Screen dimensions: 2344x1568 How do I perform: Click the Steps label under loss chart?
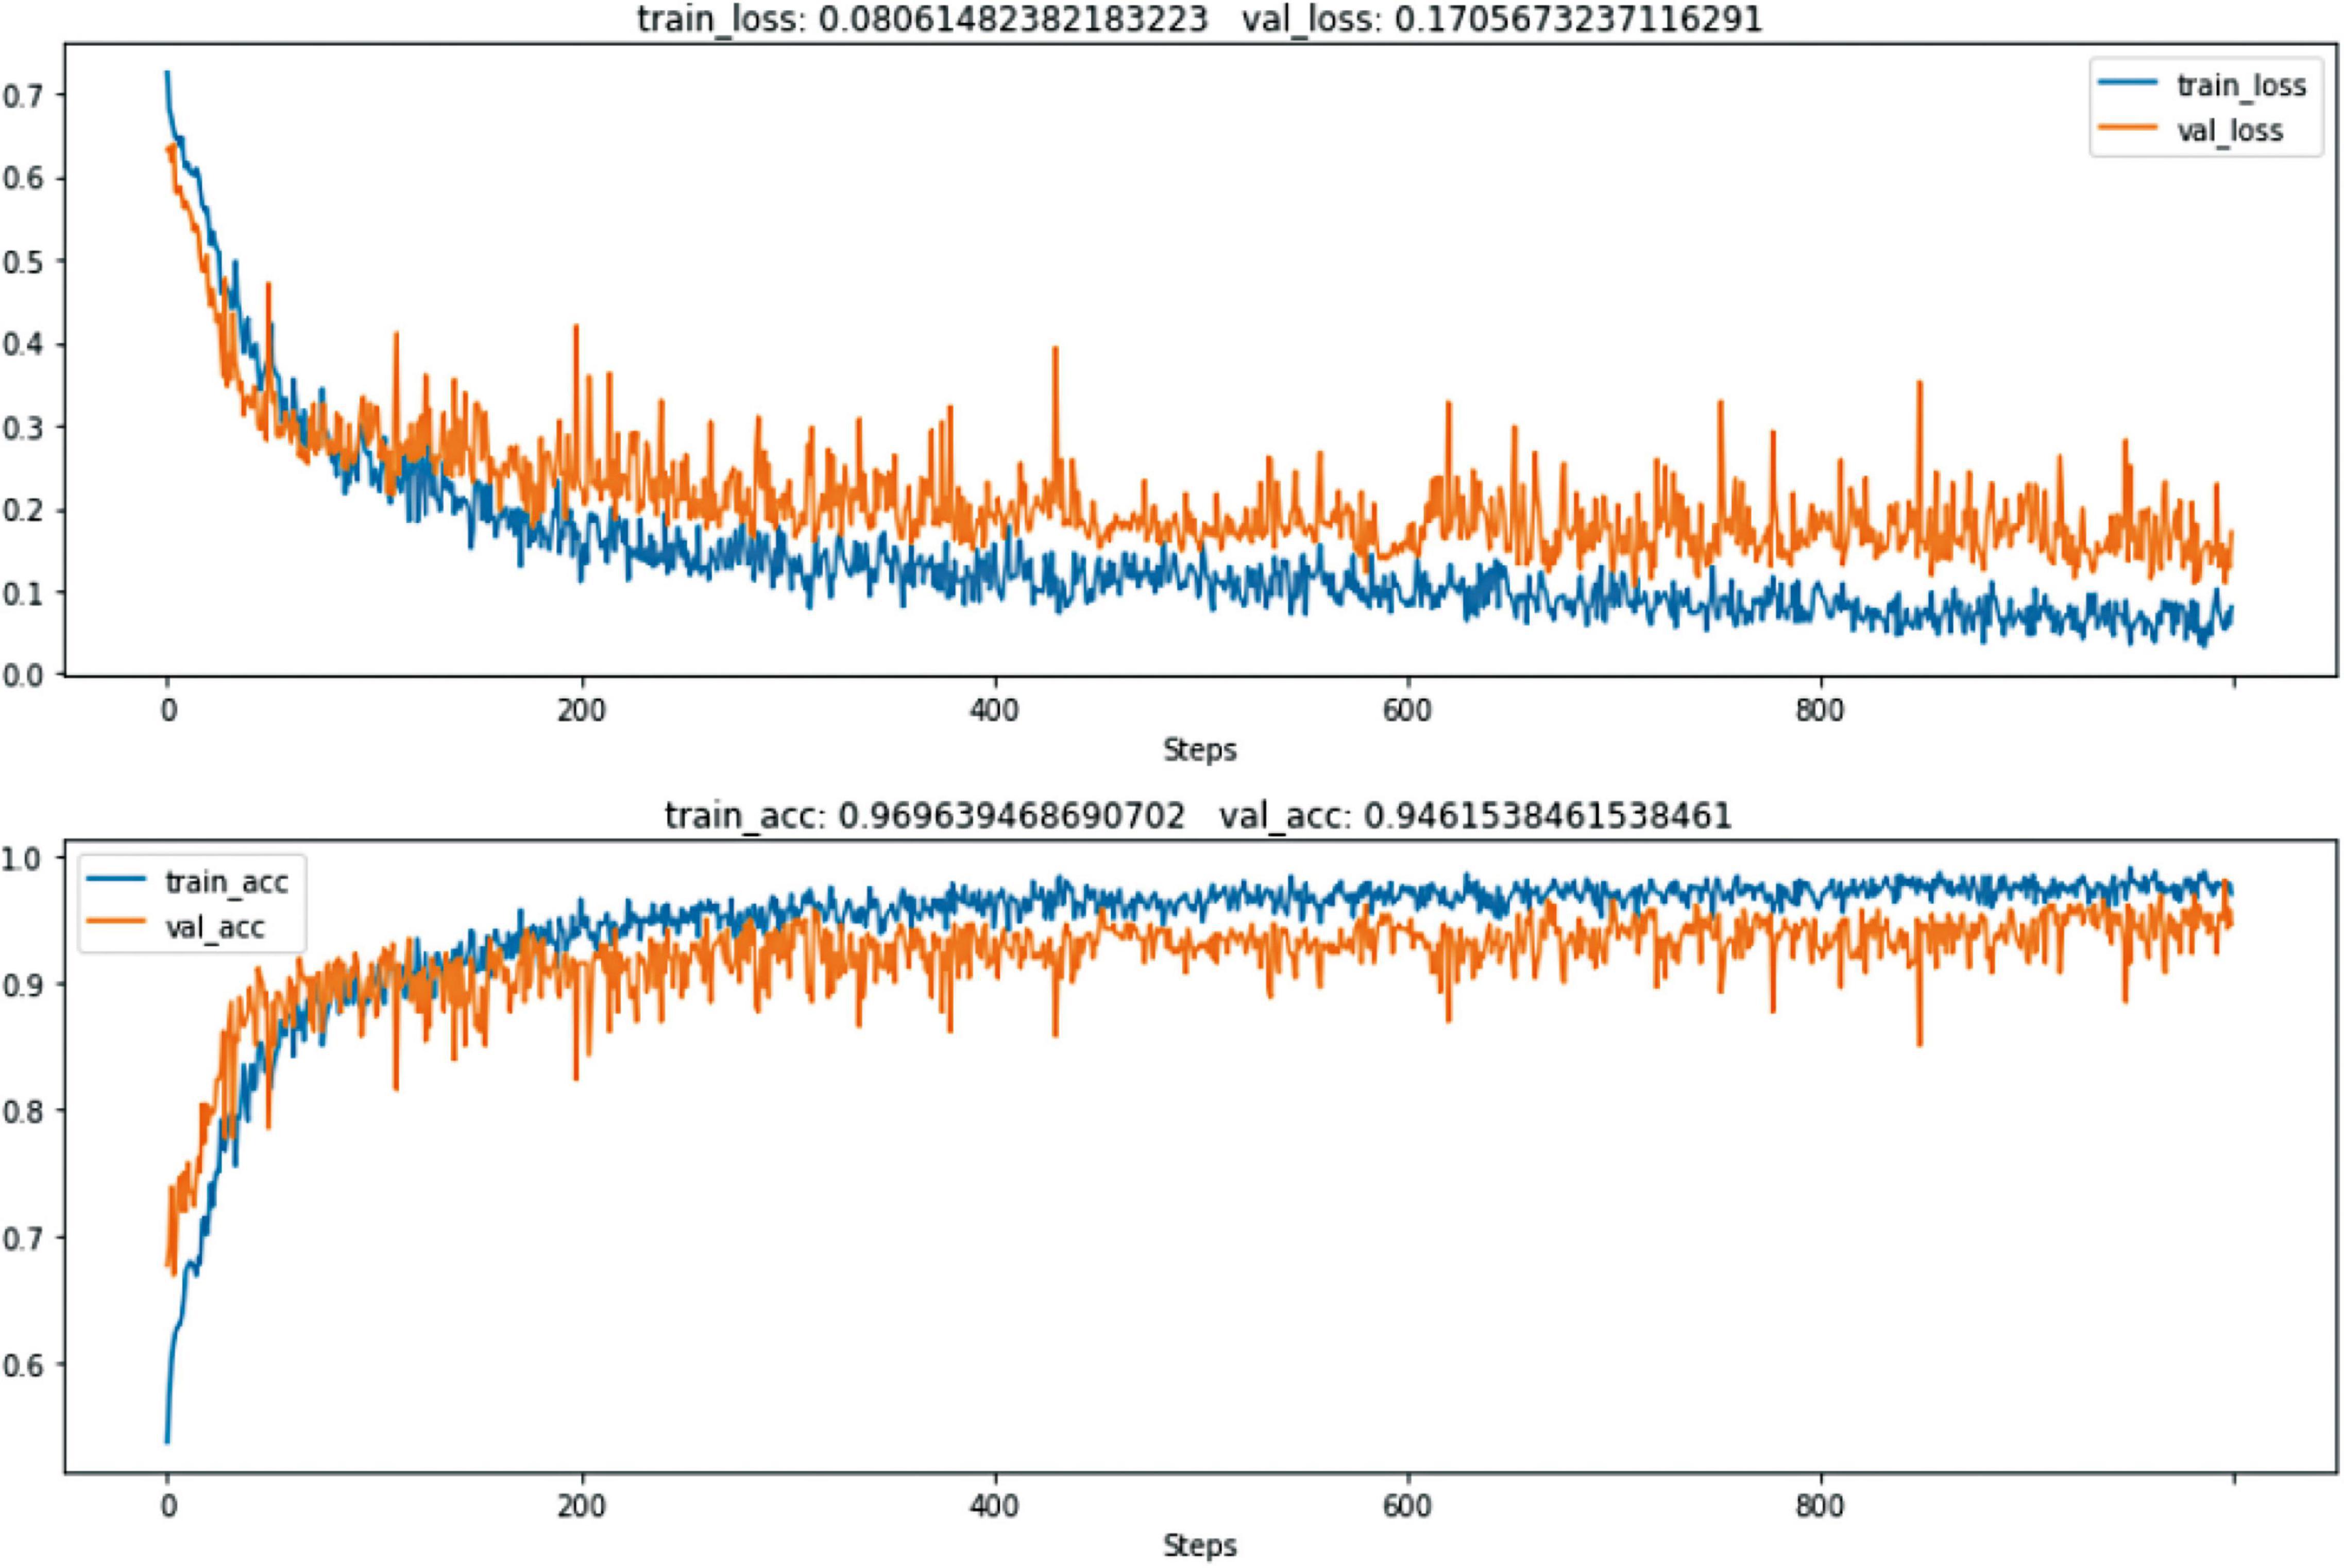click(1199, 749)
